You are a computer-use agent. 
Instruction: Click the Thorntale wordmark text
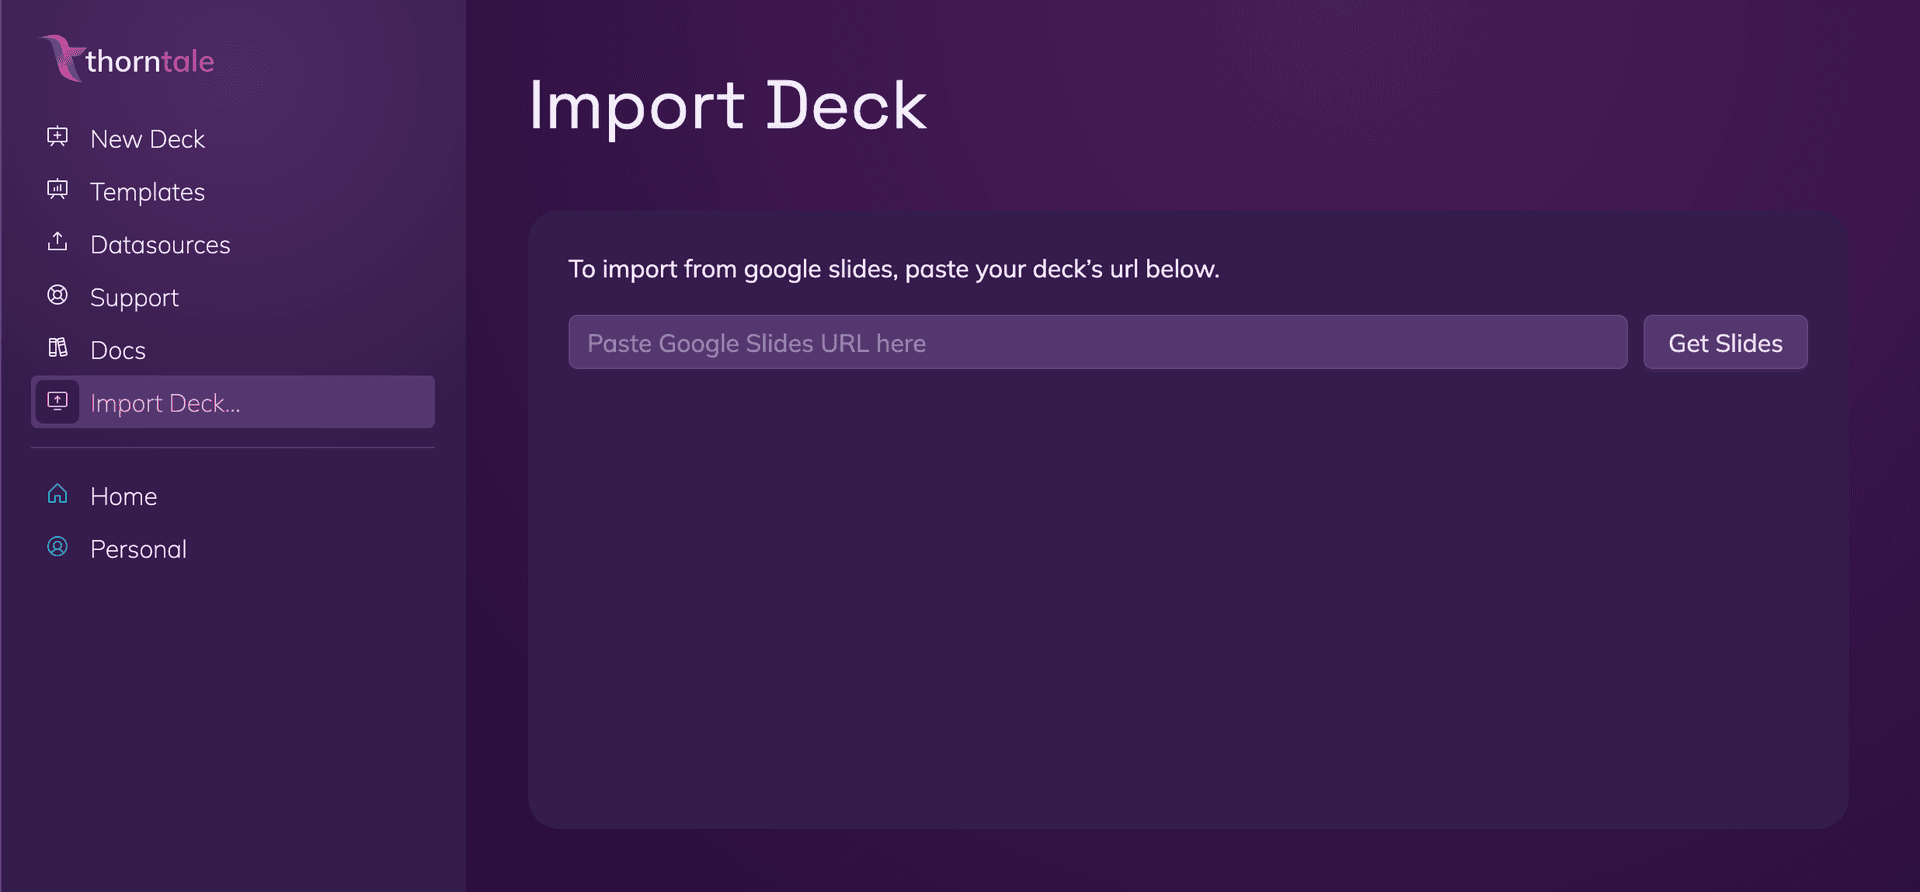point(148,60)
